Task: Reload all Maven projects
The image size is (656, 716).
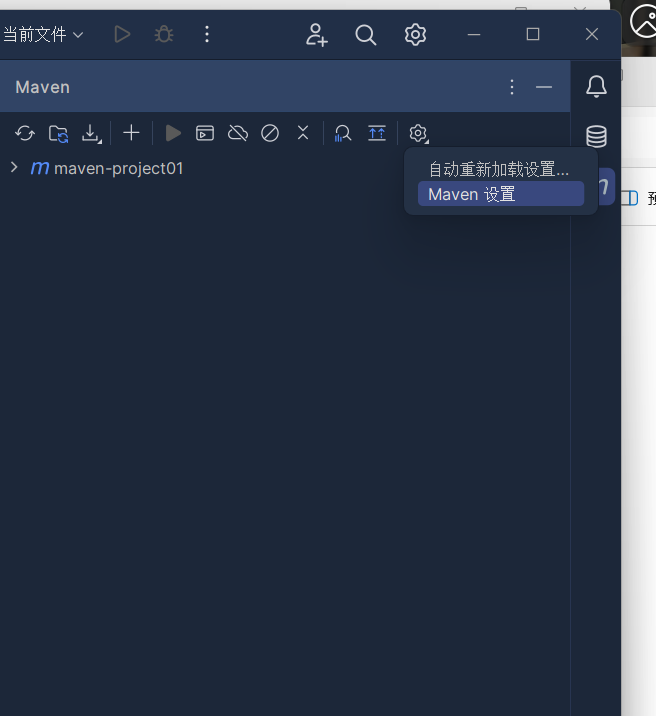Action: tap(25, 133)
